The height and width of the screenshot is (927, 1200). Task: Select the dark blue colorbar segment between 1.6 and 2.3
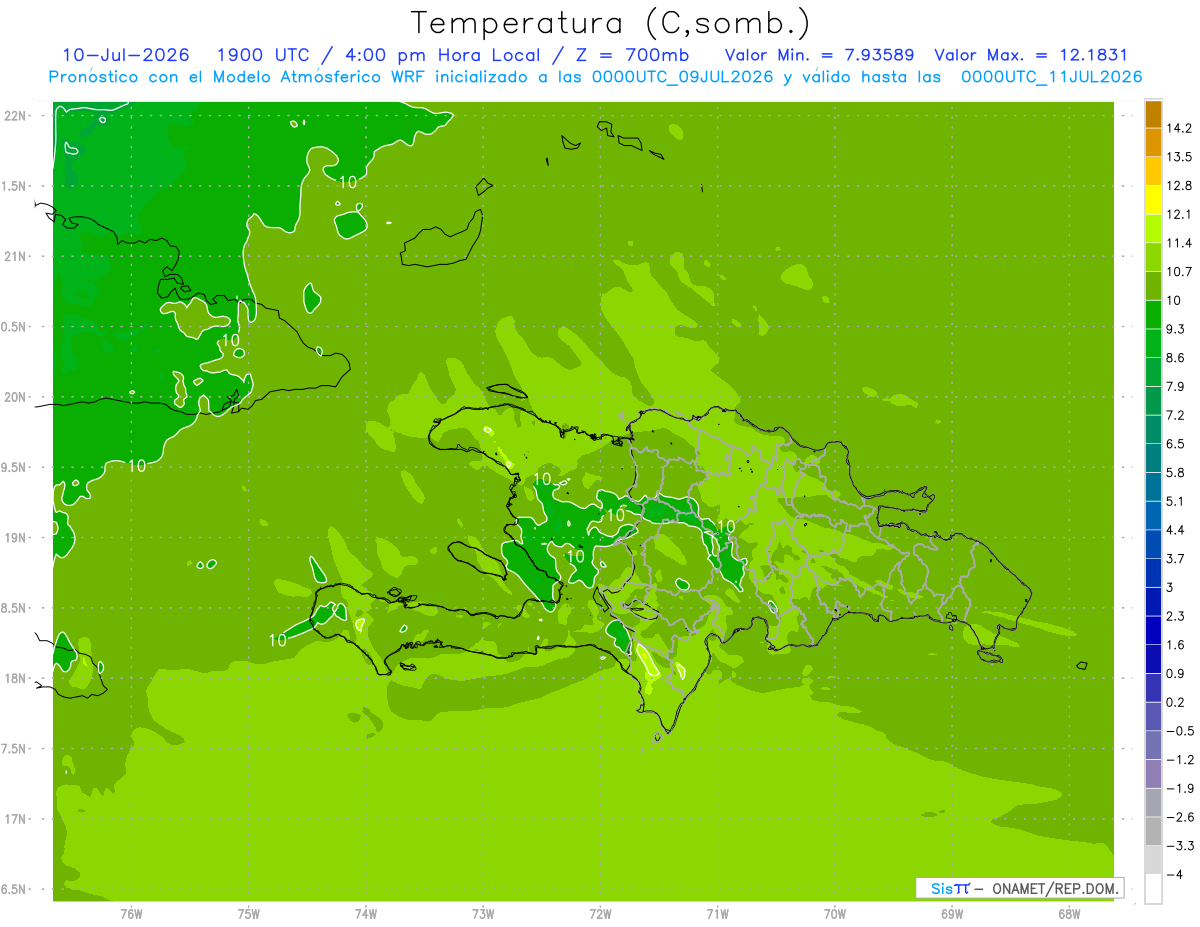pyautogui.click(x=1153, y=631)
